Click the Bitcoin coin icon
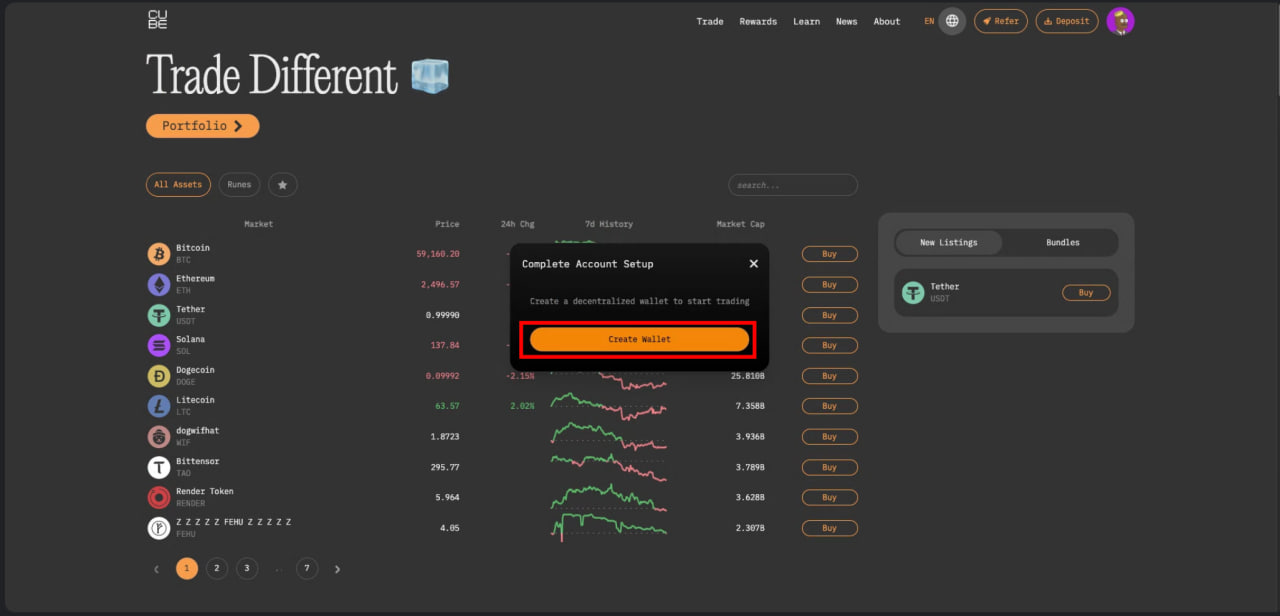This screenshot has height=616, width=1280. tap(159, 254)
